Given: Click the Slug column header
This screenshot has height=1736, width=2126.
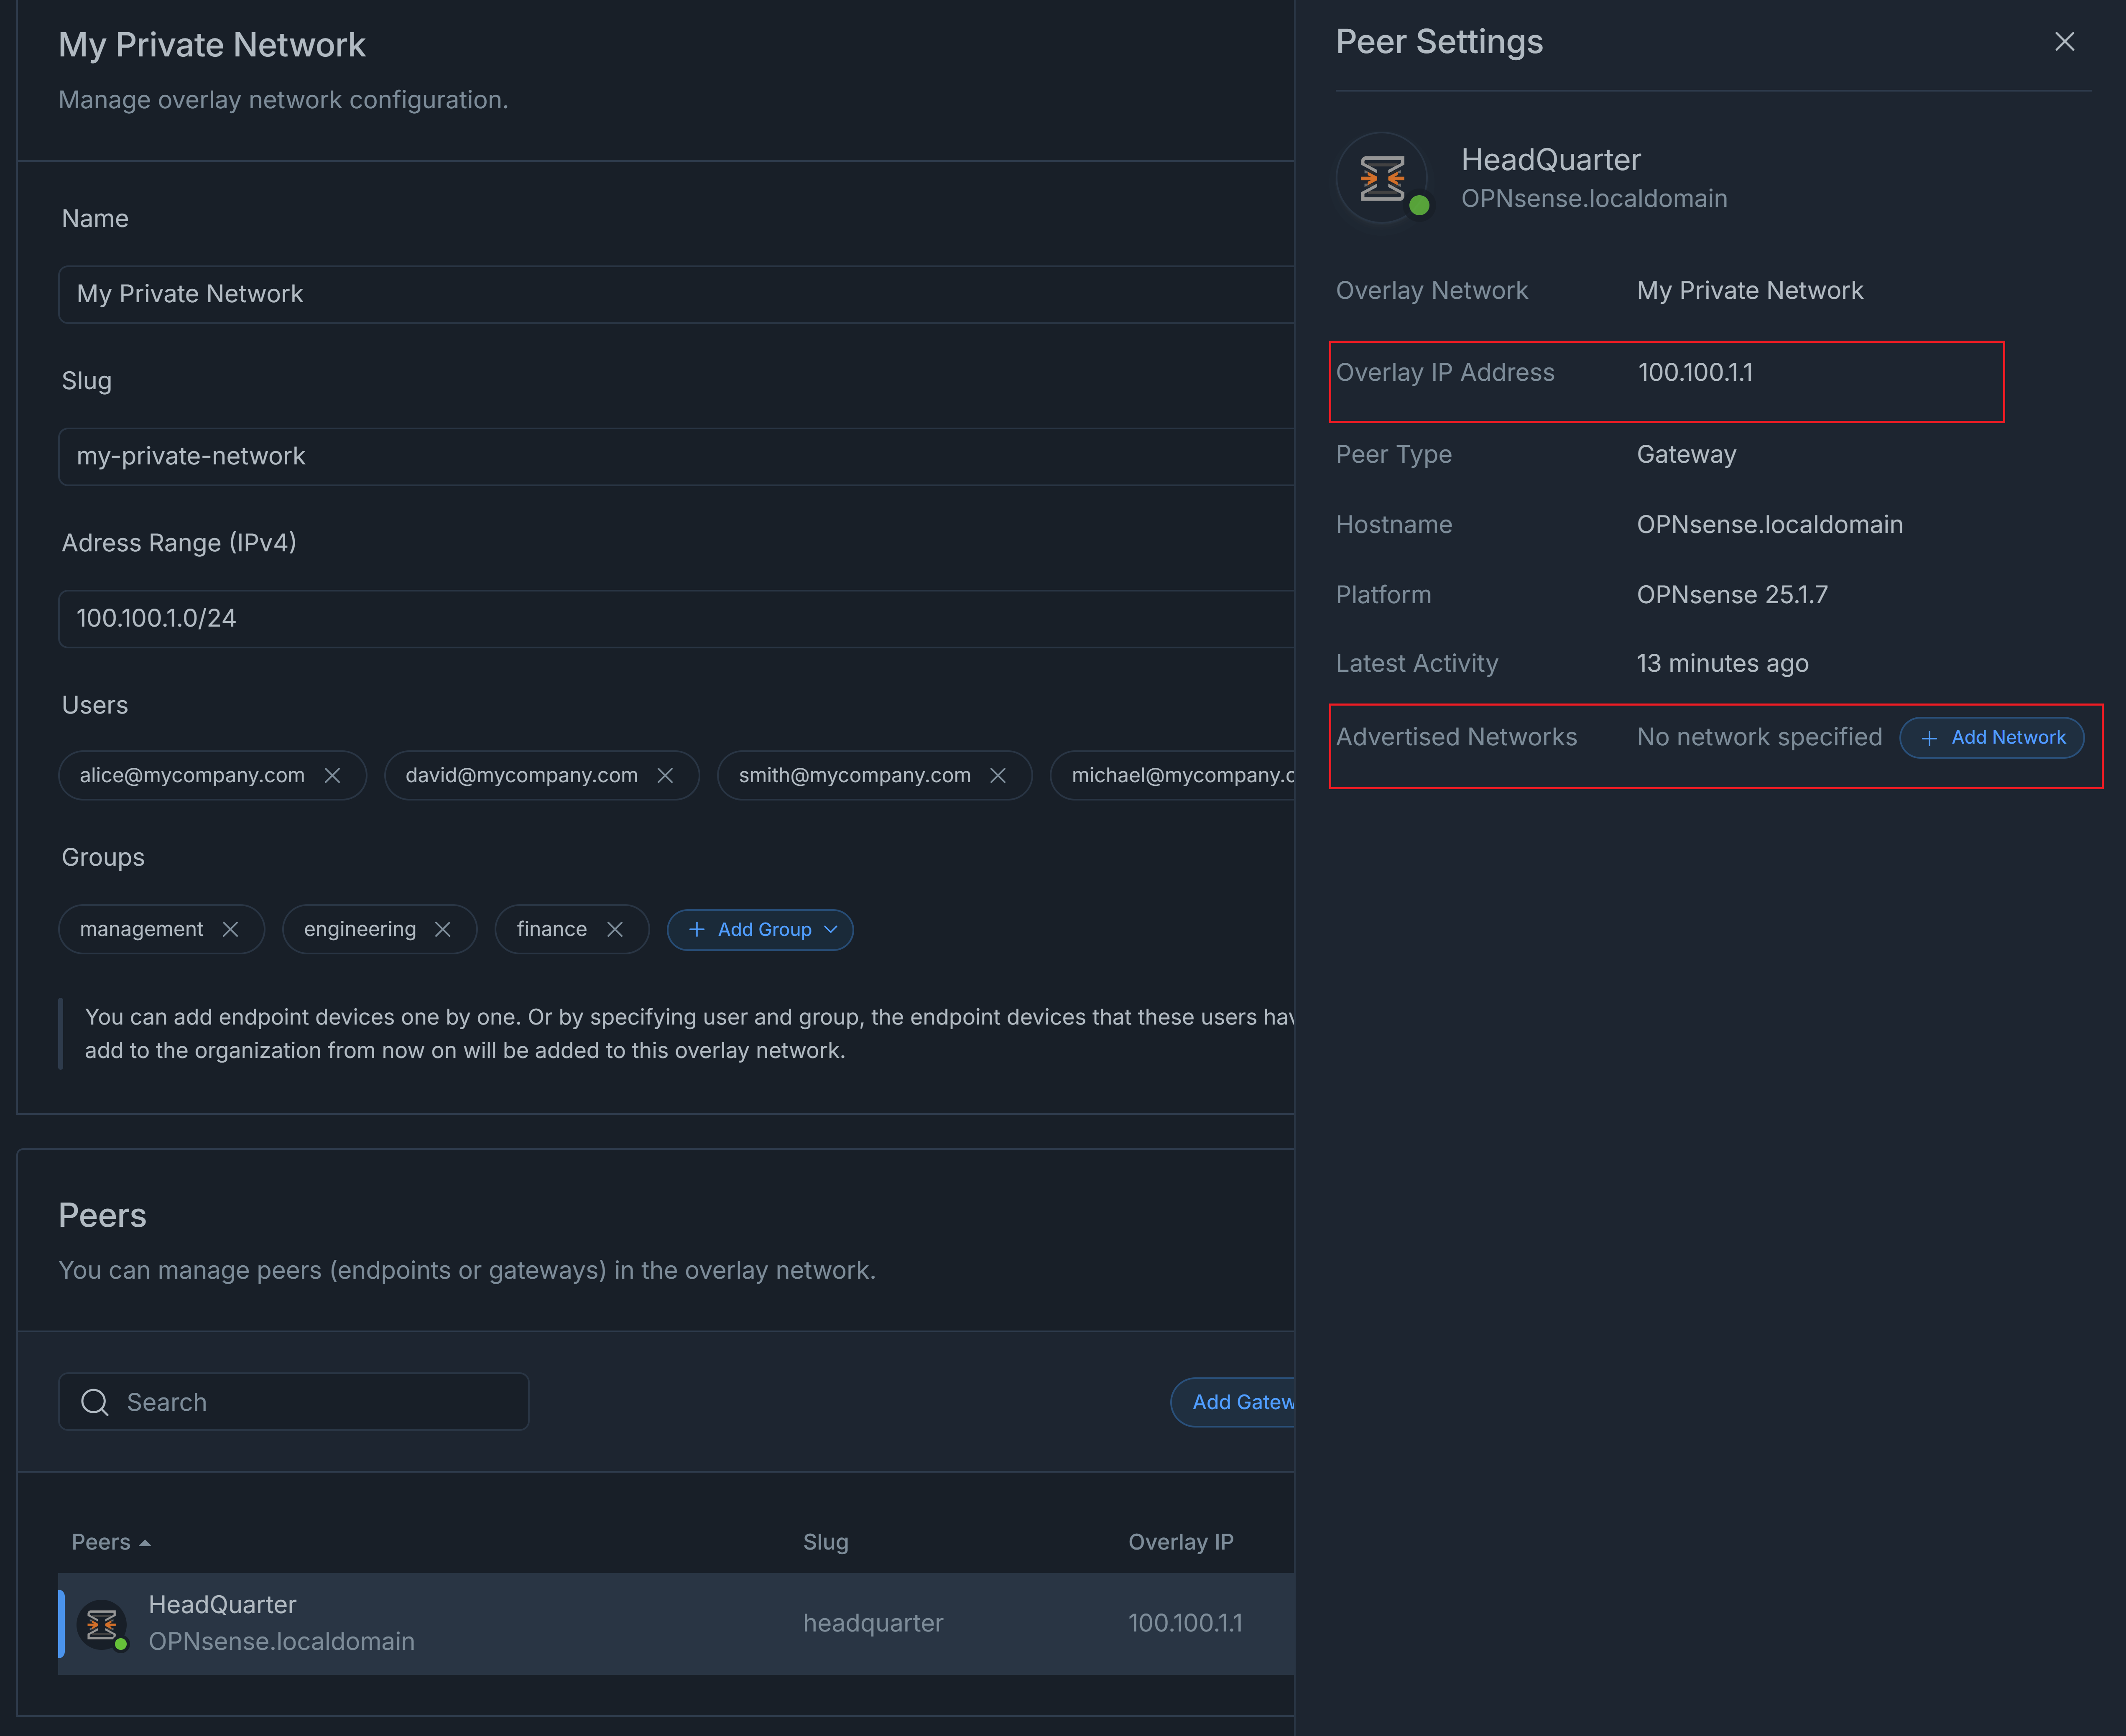Looking at the screenshot, I should [826, 1542].
